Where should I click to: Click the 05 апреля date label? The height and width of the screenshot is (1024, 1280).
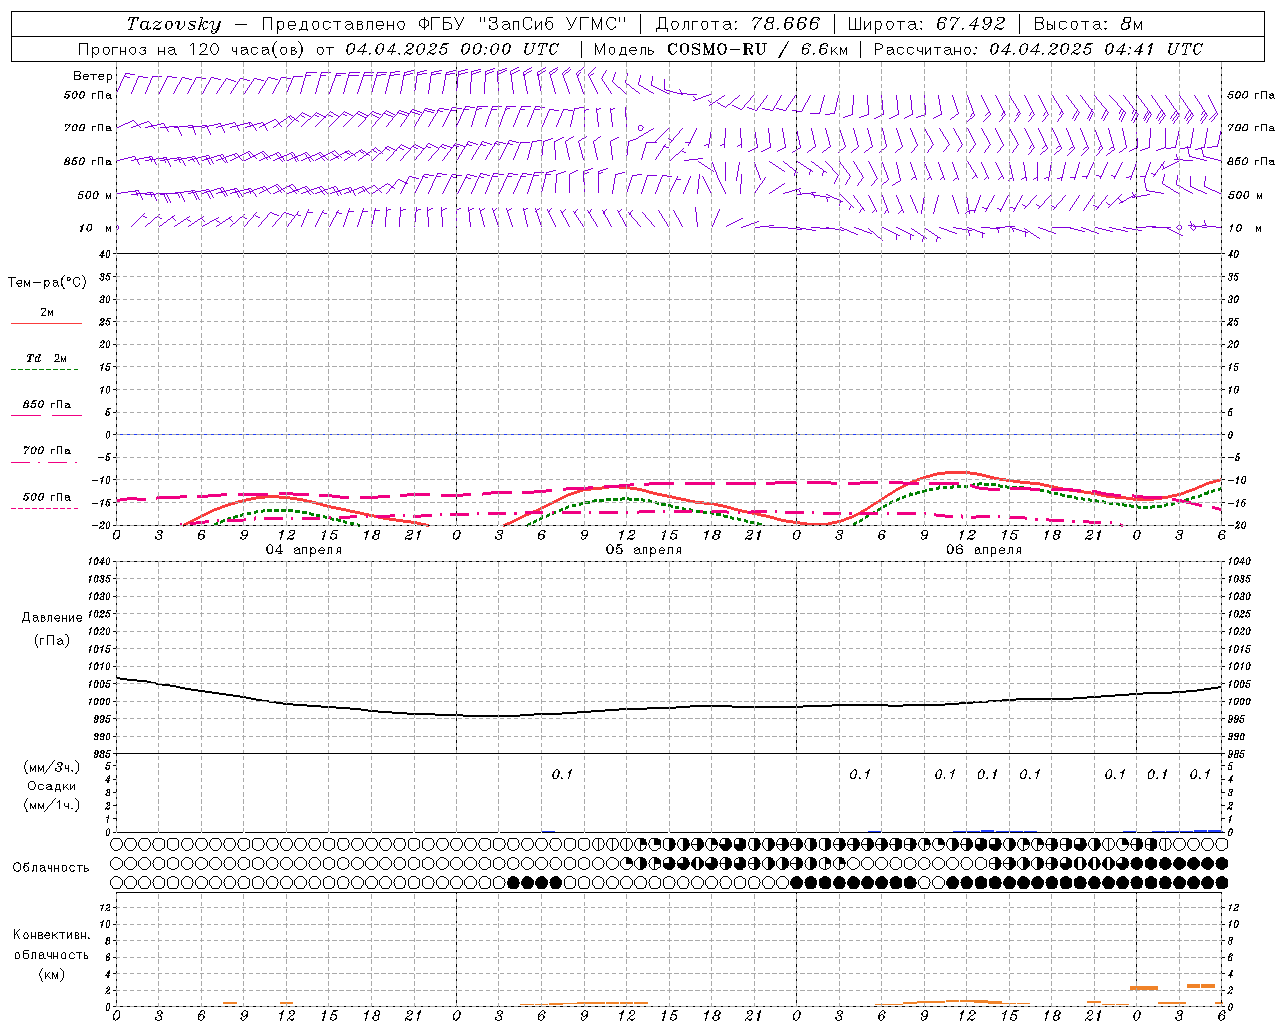point(644,550)
